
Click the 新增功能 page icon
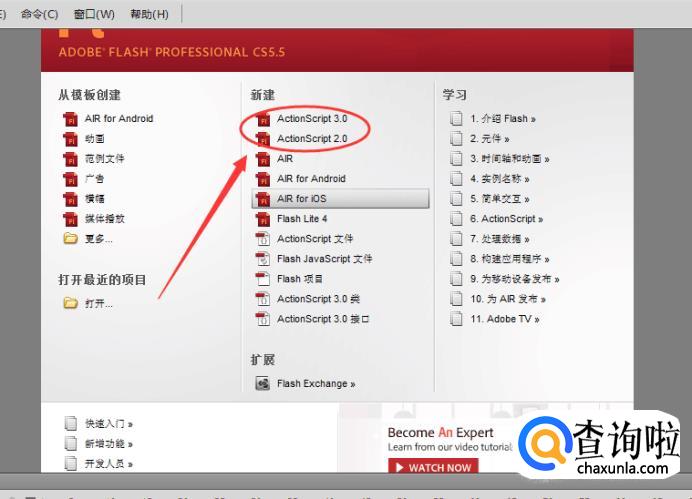[x=70, y=443]
